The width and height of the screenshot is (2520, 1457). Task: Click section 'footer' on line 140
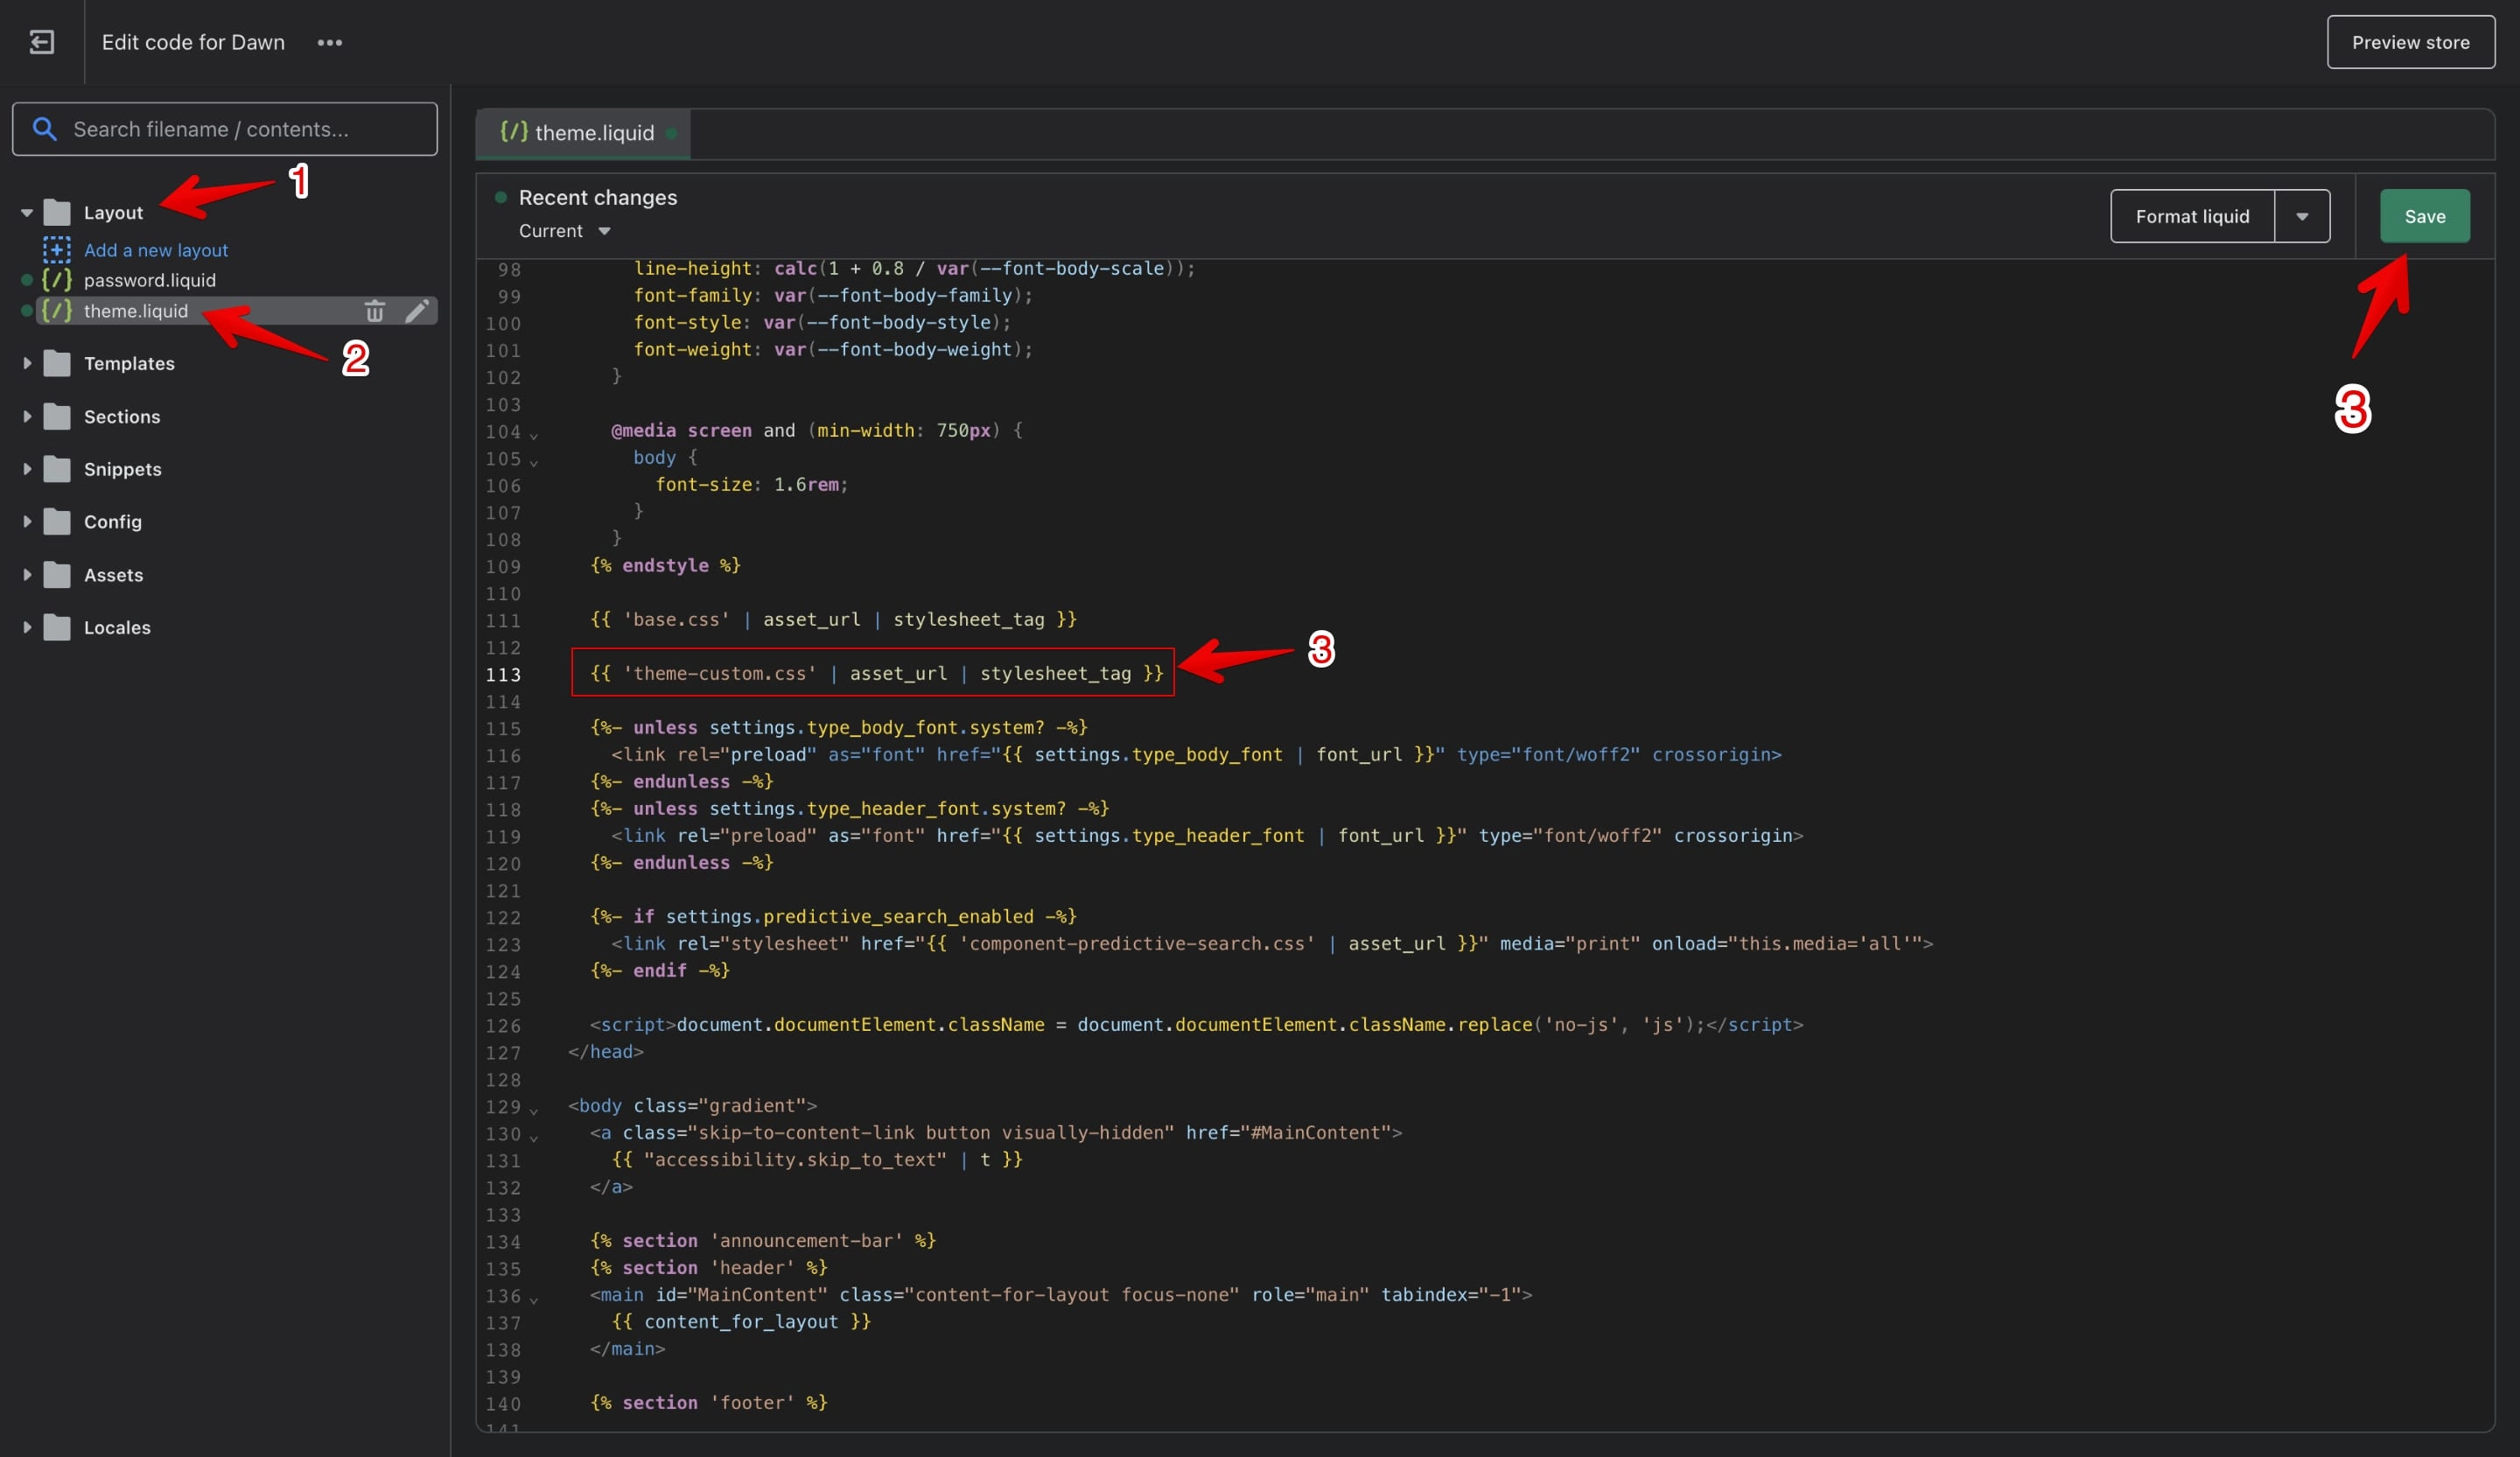click(709, 1402)
